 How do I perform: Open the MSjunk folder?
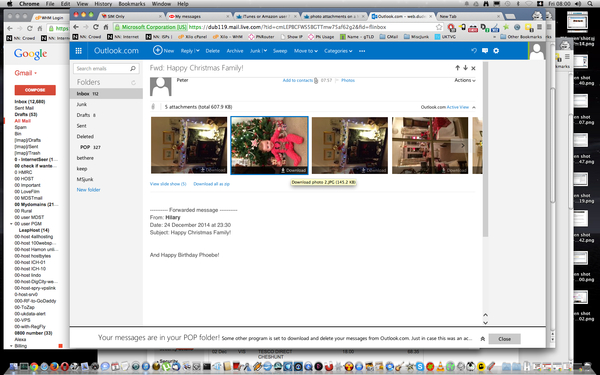click(x=106, y=179)
